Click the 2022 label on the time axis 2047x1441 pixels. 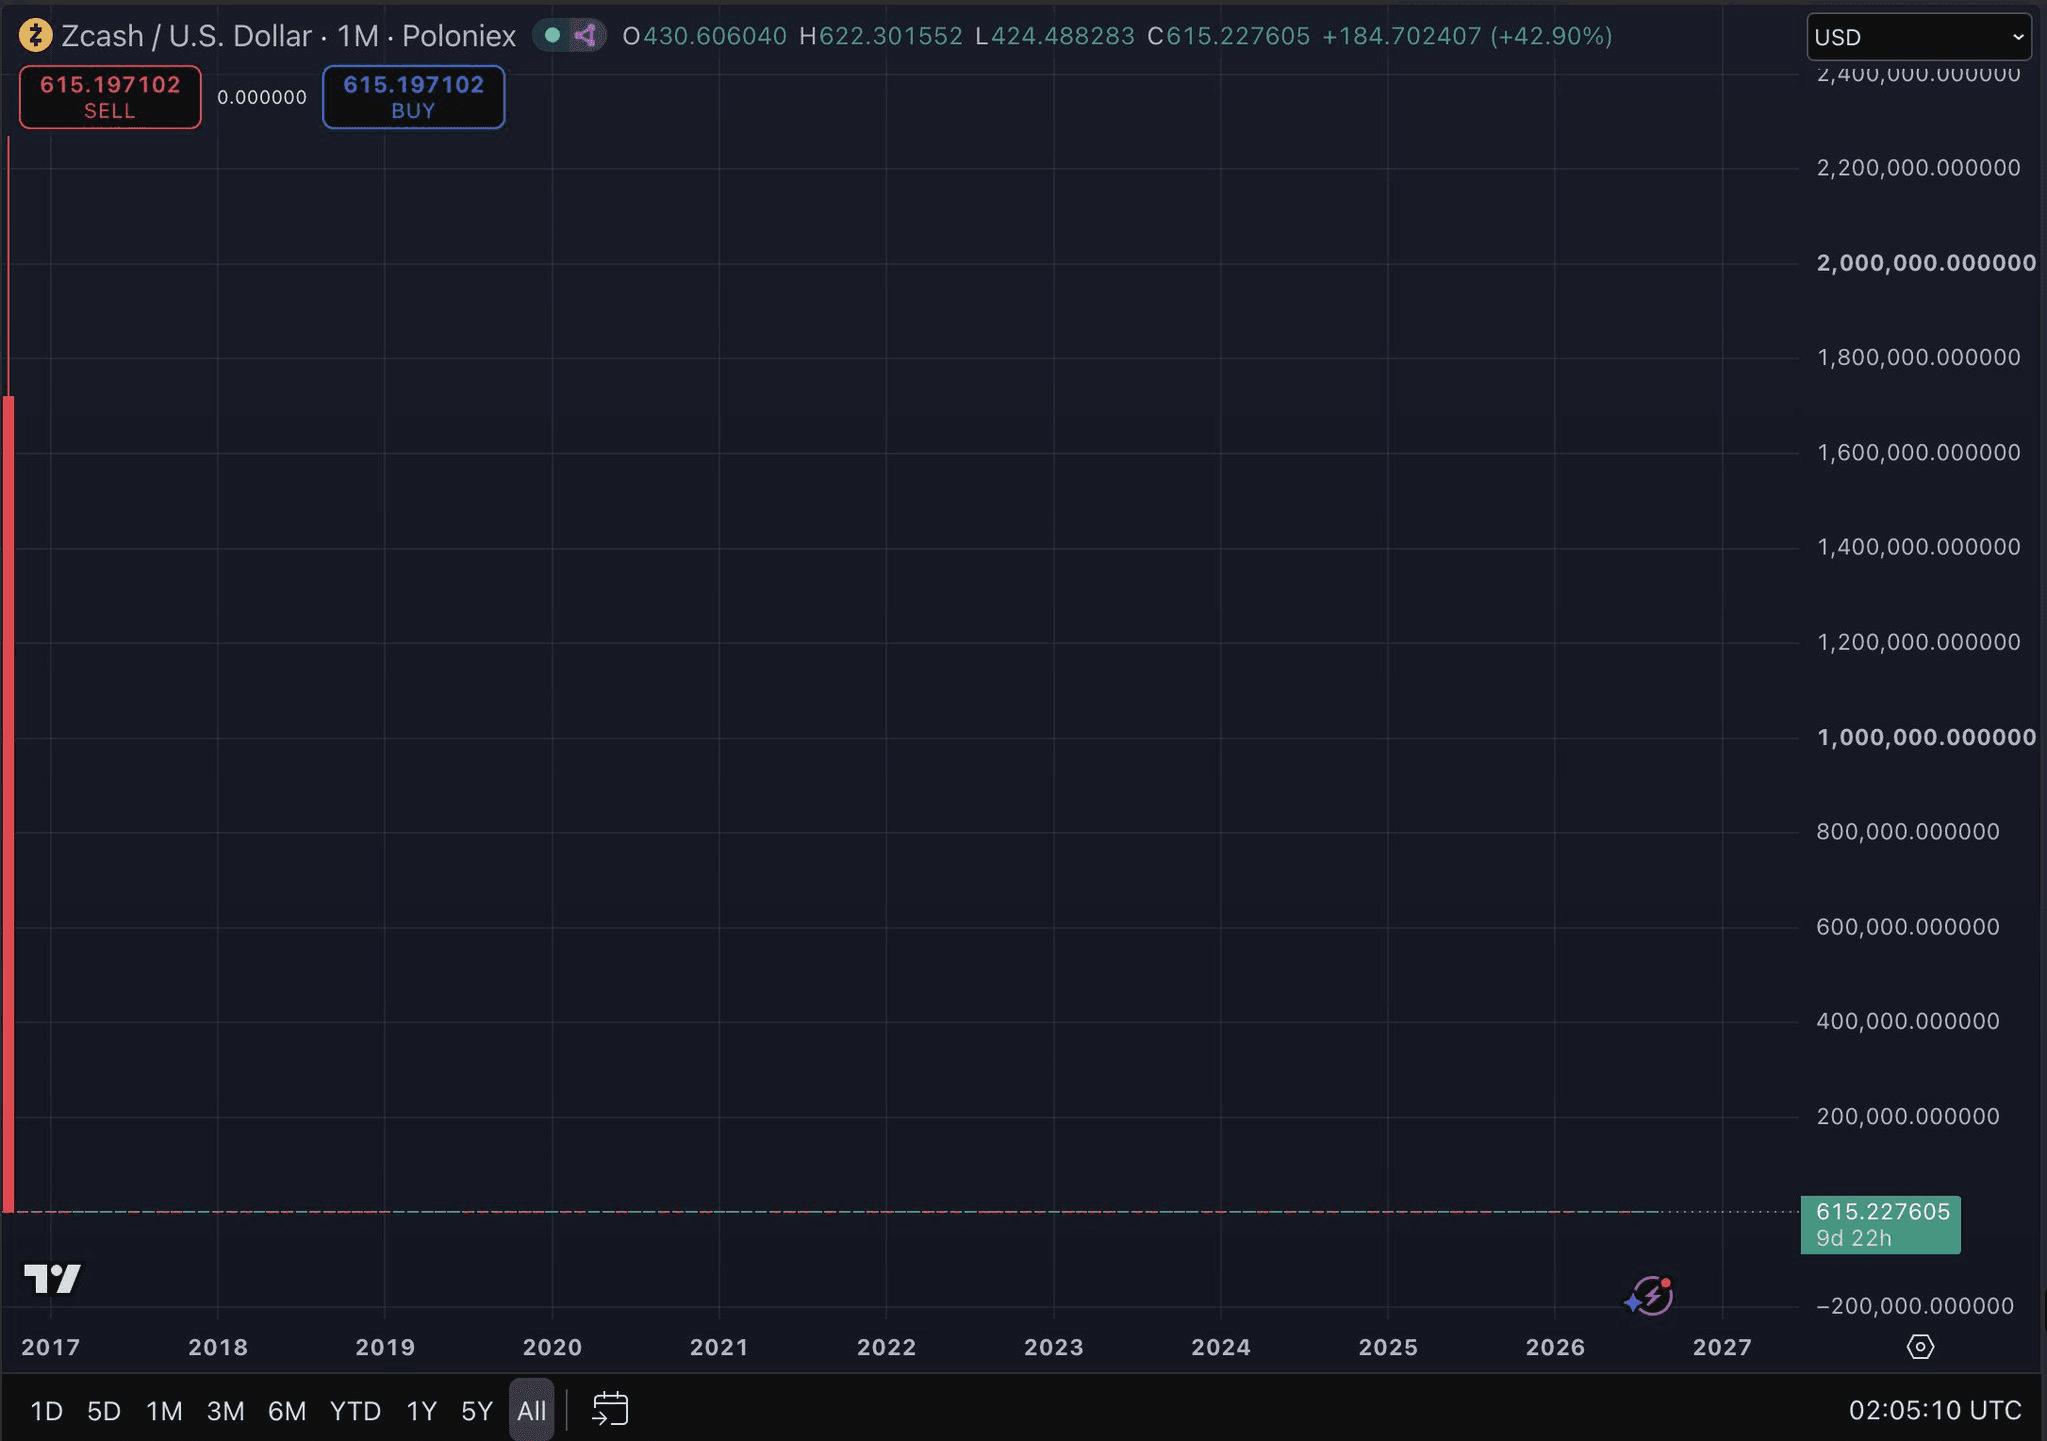pos(886,1347)
